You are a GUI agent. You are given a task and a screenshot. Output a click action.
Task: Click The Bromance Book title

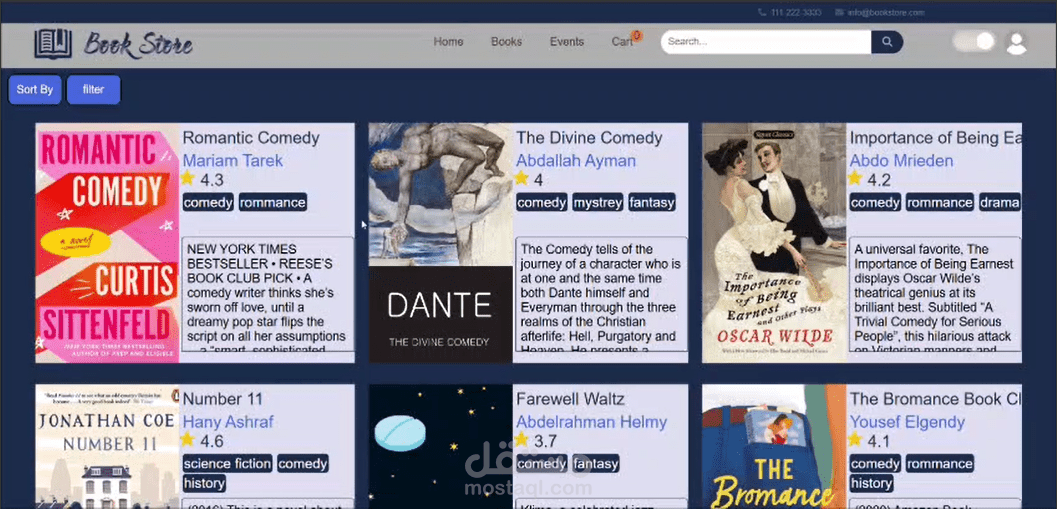[936, 399]
